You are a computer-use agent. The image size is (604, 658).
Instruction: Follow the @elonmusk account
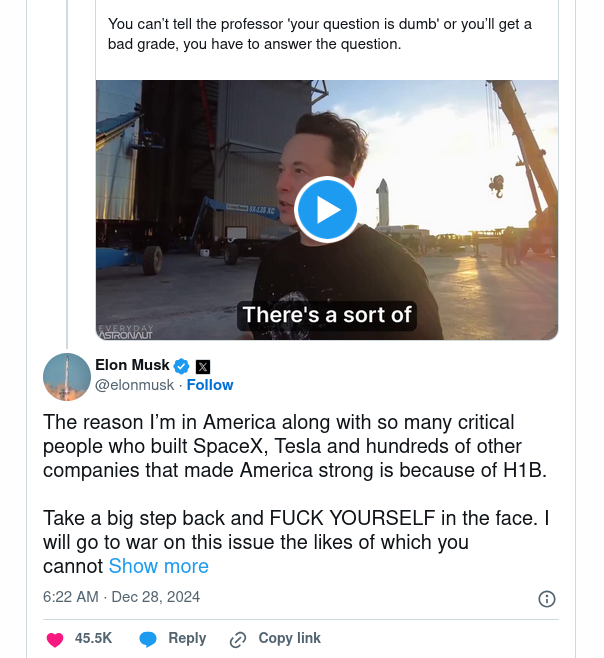pyautogui.click(x=210, y=385)
